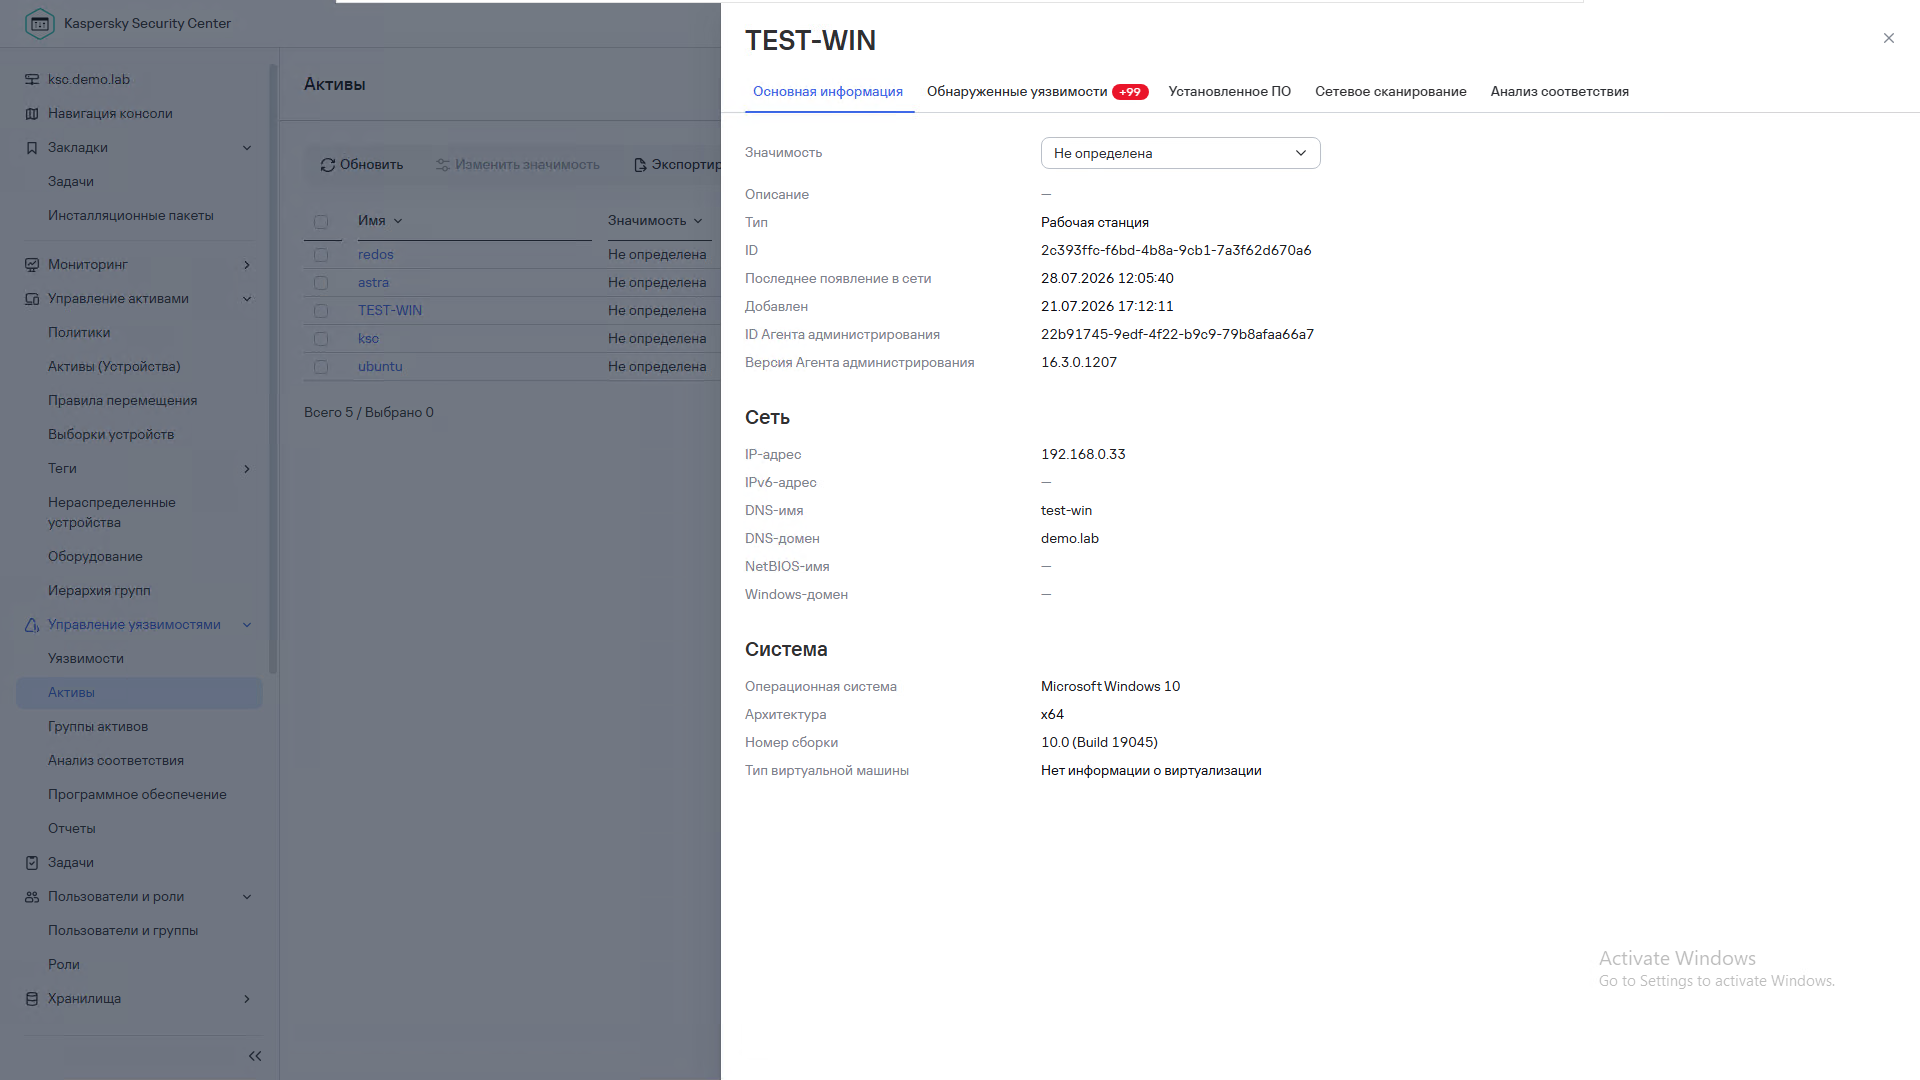Select Активы under vulnerability management
Viewport: 1920px width, 1080px height.
[x=139, y=693]
